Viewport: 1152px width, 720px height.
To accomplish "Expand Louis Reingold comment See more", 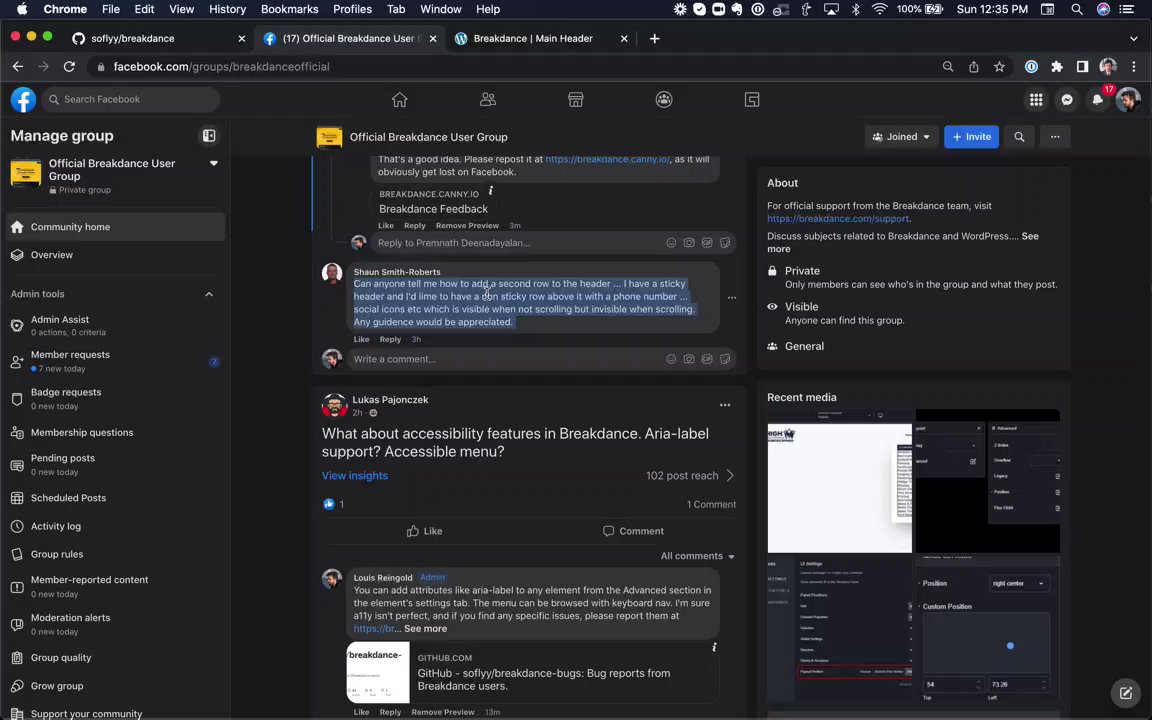I will 425,629.
